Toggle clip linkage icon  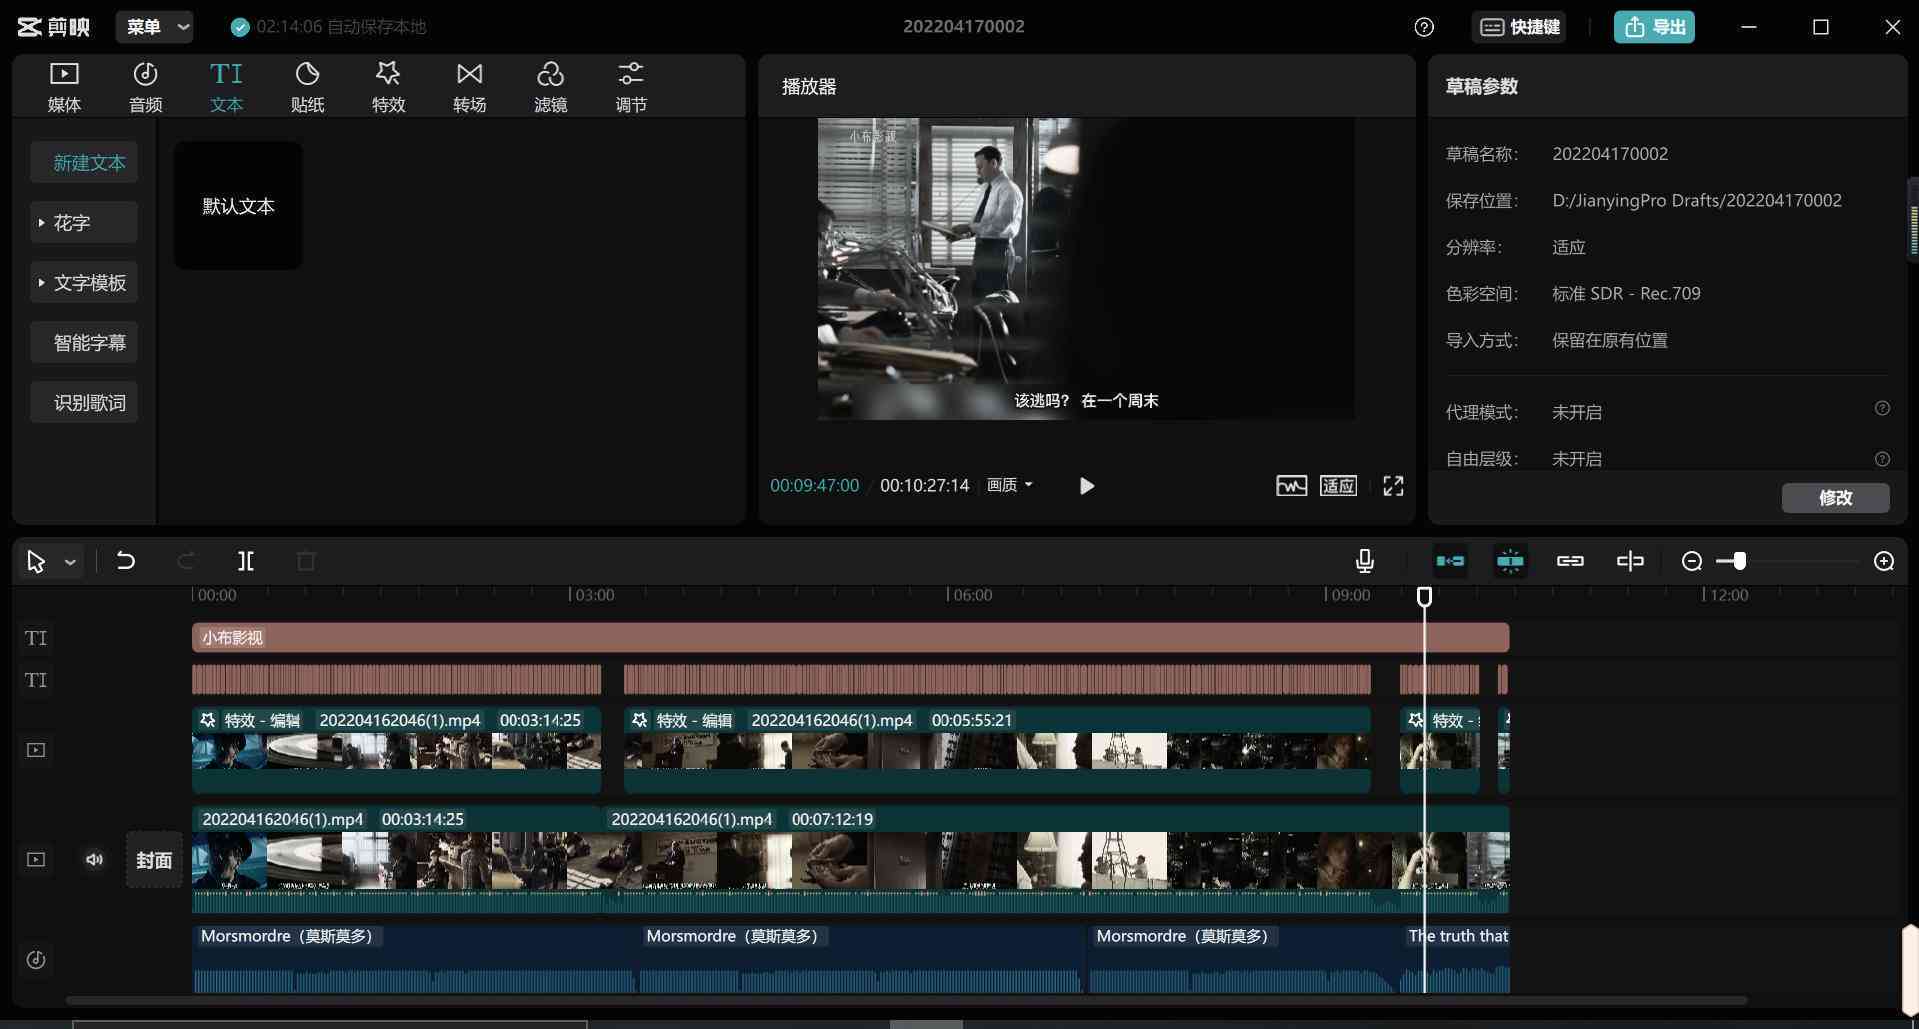click(x=1570, y=561)
